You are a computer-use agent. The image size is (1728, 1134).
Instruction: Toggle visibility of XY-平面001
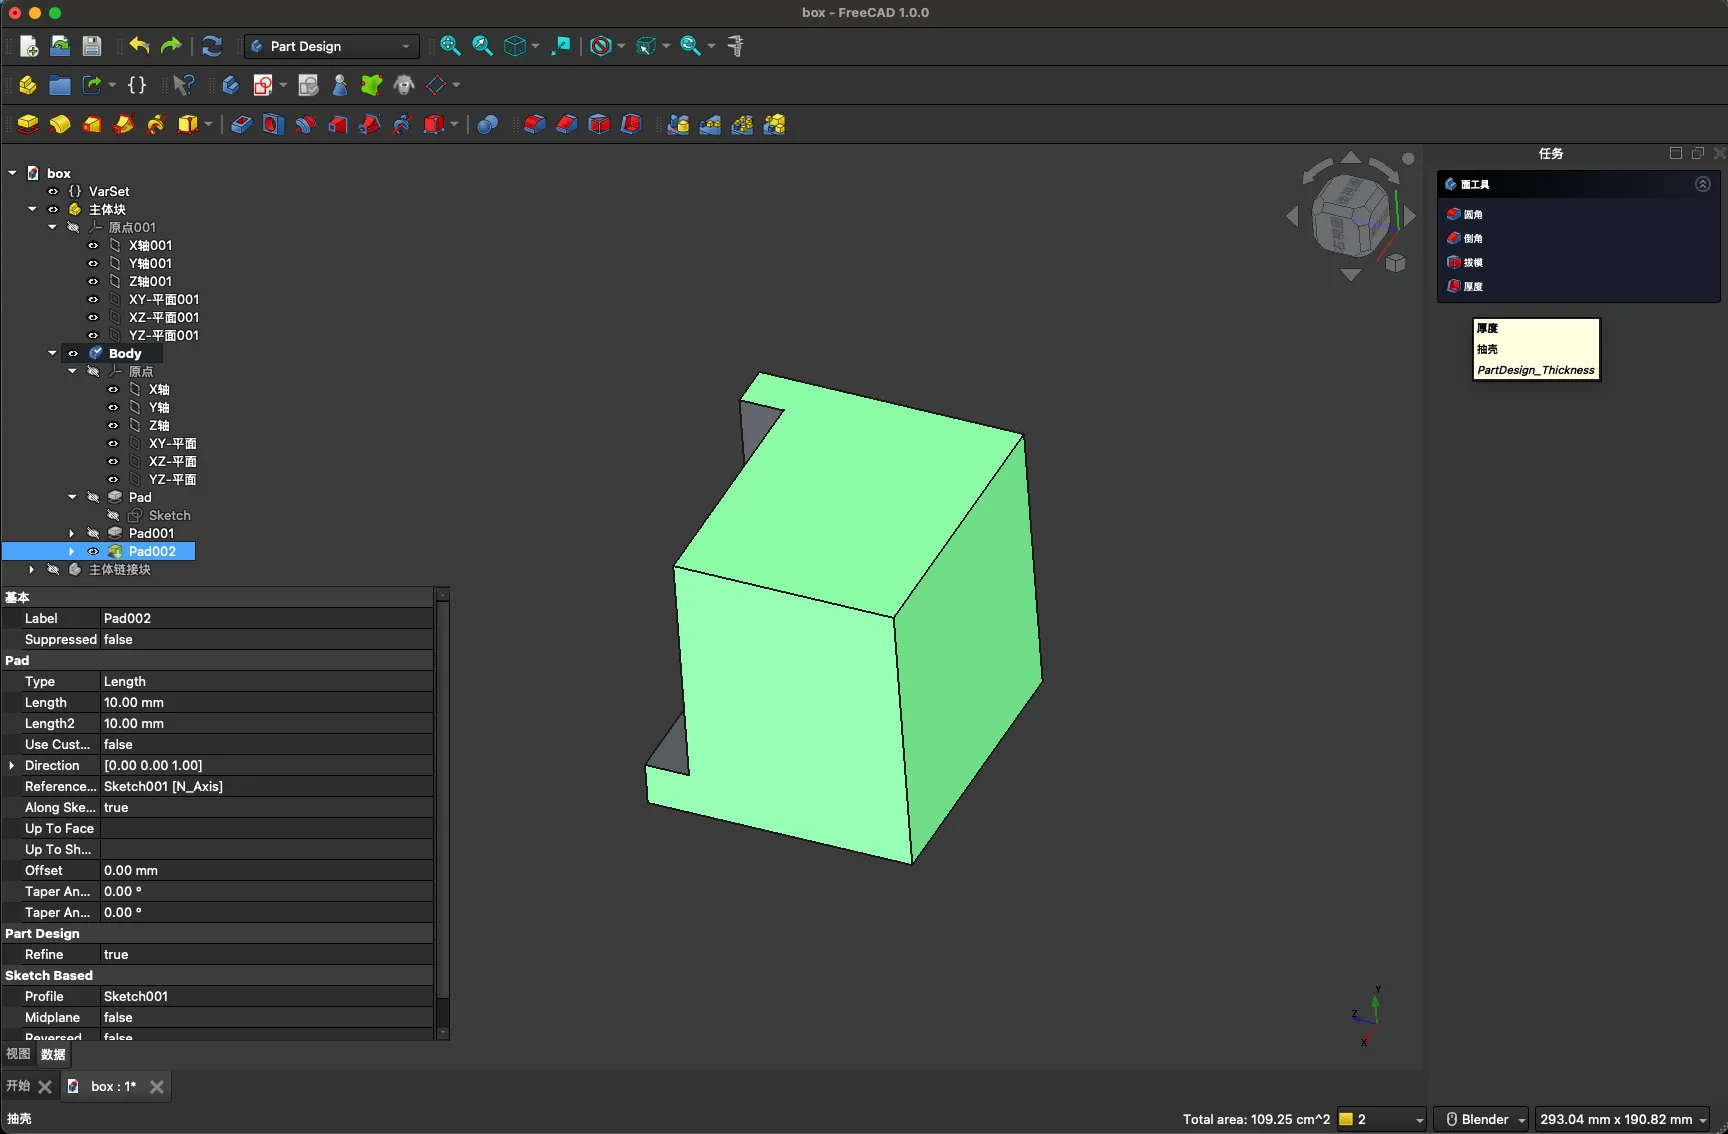[93, 300]
